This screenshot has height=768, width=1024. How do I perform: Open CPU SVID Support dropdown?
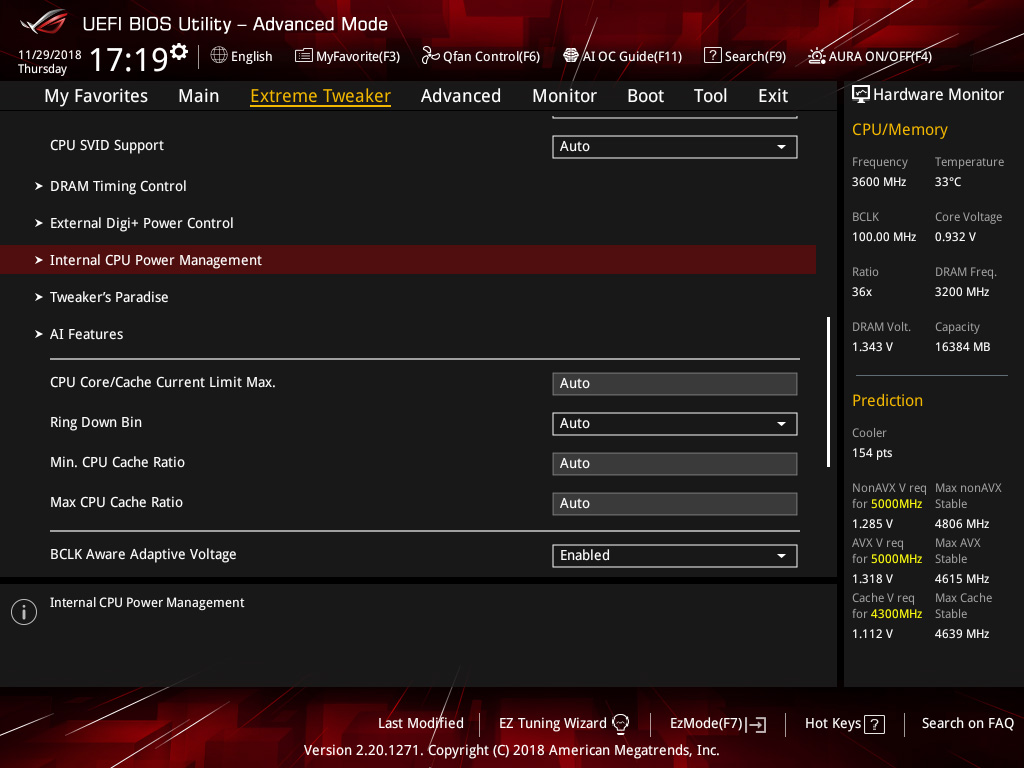674,147
